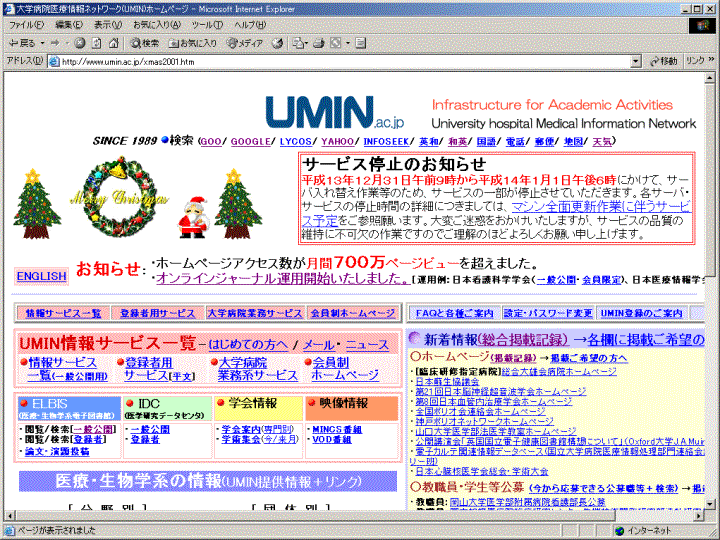Open the Back button history dropdown arrow
This screenshot has height=540, width=720.
tap(42, 43)
